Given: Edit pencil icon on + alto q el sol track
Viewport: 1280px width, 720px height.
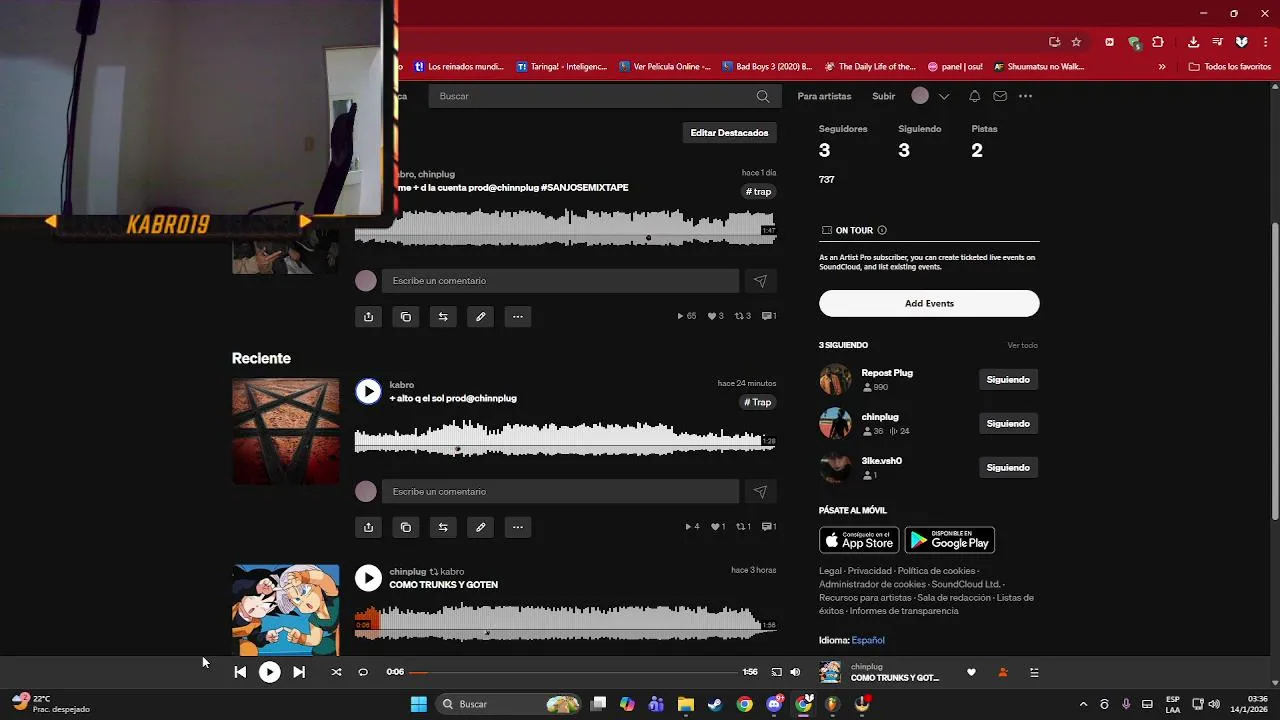Looking at the screenshot, I should pyautogui.click(x=480, y=527).
